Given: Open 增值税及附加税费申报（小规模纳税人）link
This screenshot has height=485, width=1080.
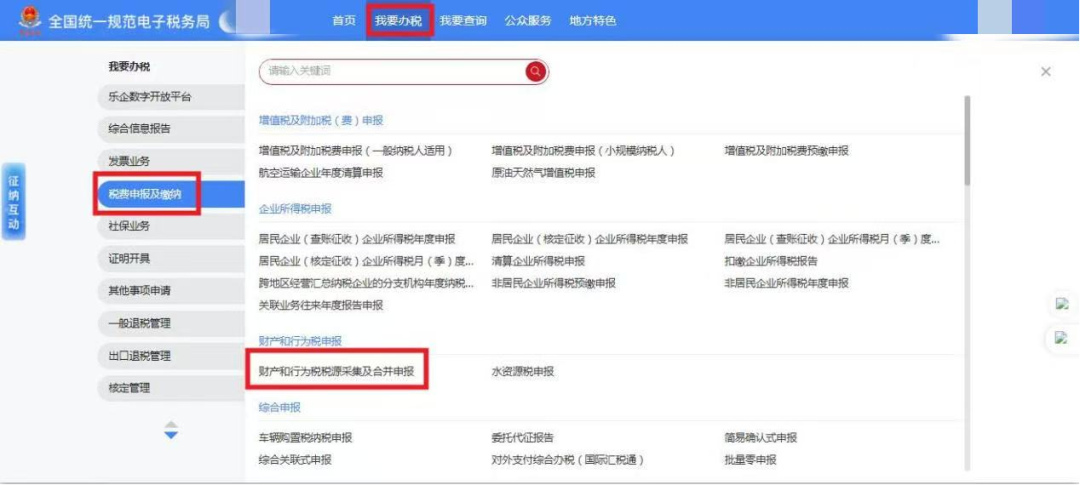Looking at the screenshot, I should (x=583, y=151).
